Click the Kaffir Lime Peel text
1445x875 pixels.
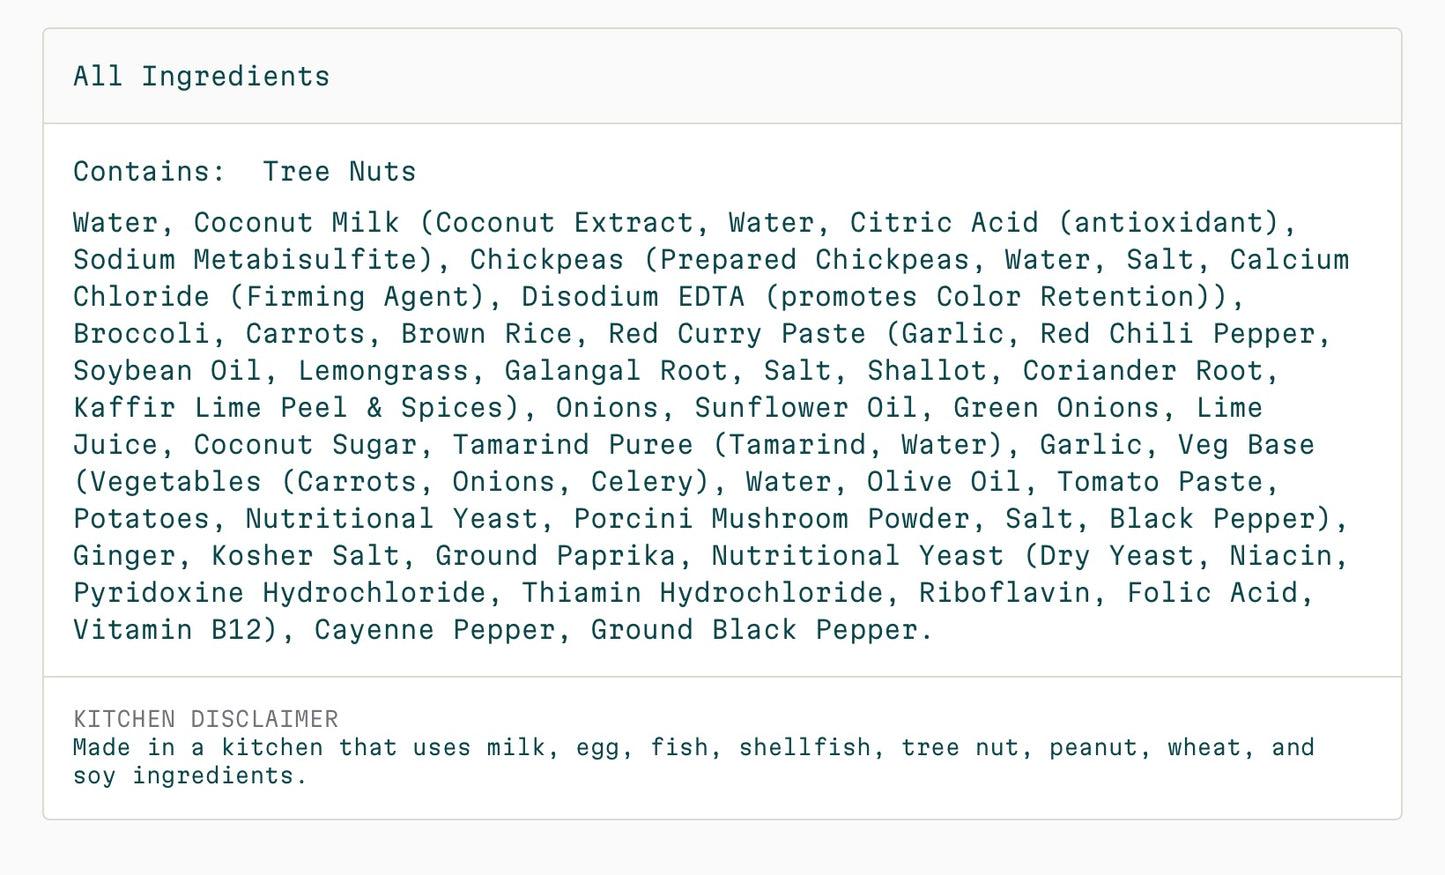tap(211, 407)
